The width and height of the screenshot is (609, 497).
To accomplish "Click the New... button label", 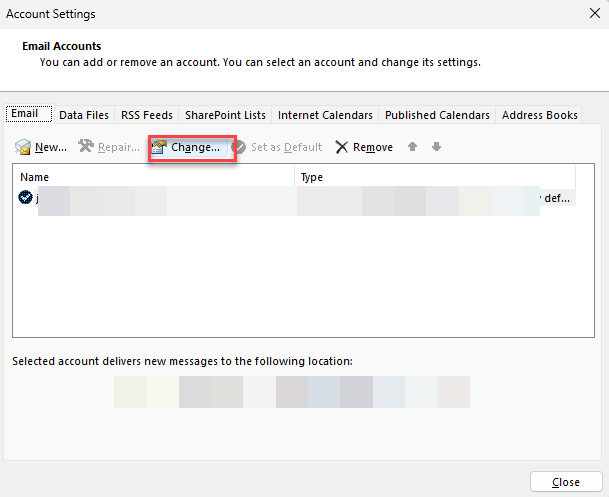I will [x=51, y=148].
